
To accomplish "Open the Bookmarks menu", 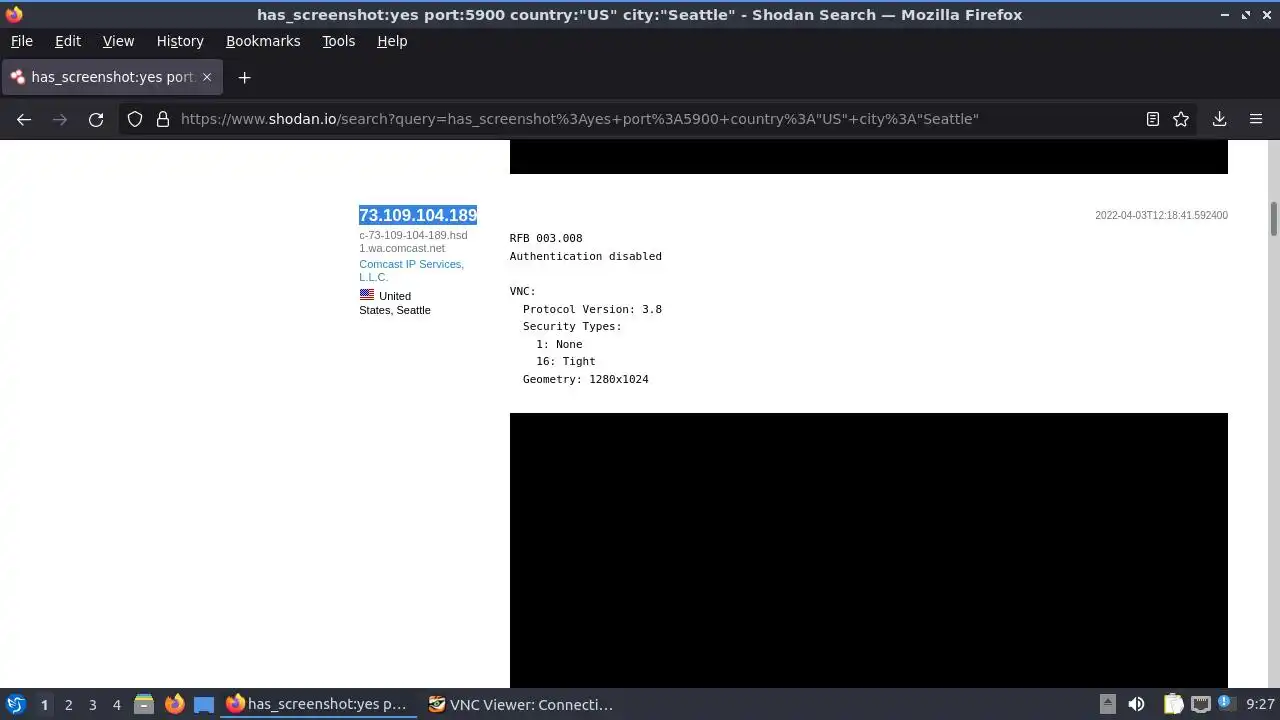I will coord(263,41).
